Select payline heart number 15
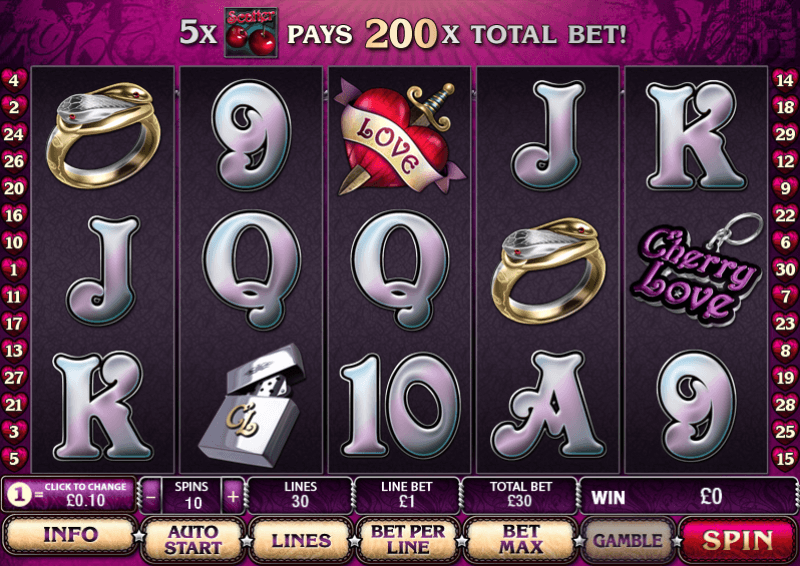Screen dimensions: 800x566 pyautogui.click(x=785, y=458)
